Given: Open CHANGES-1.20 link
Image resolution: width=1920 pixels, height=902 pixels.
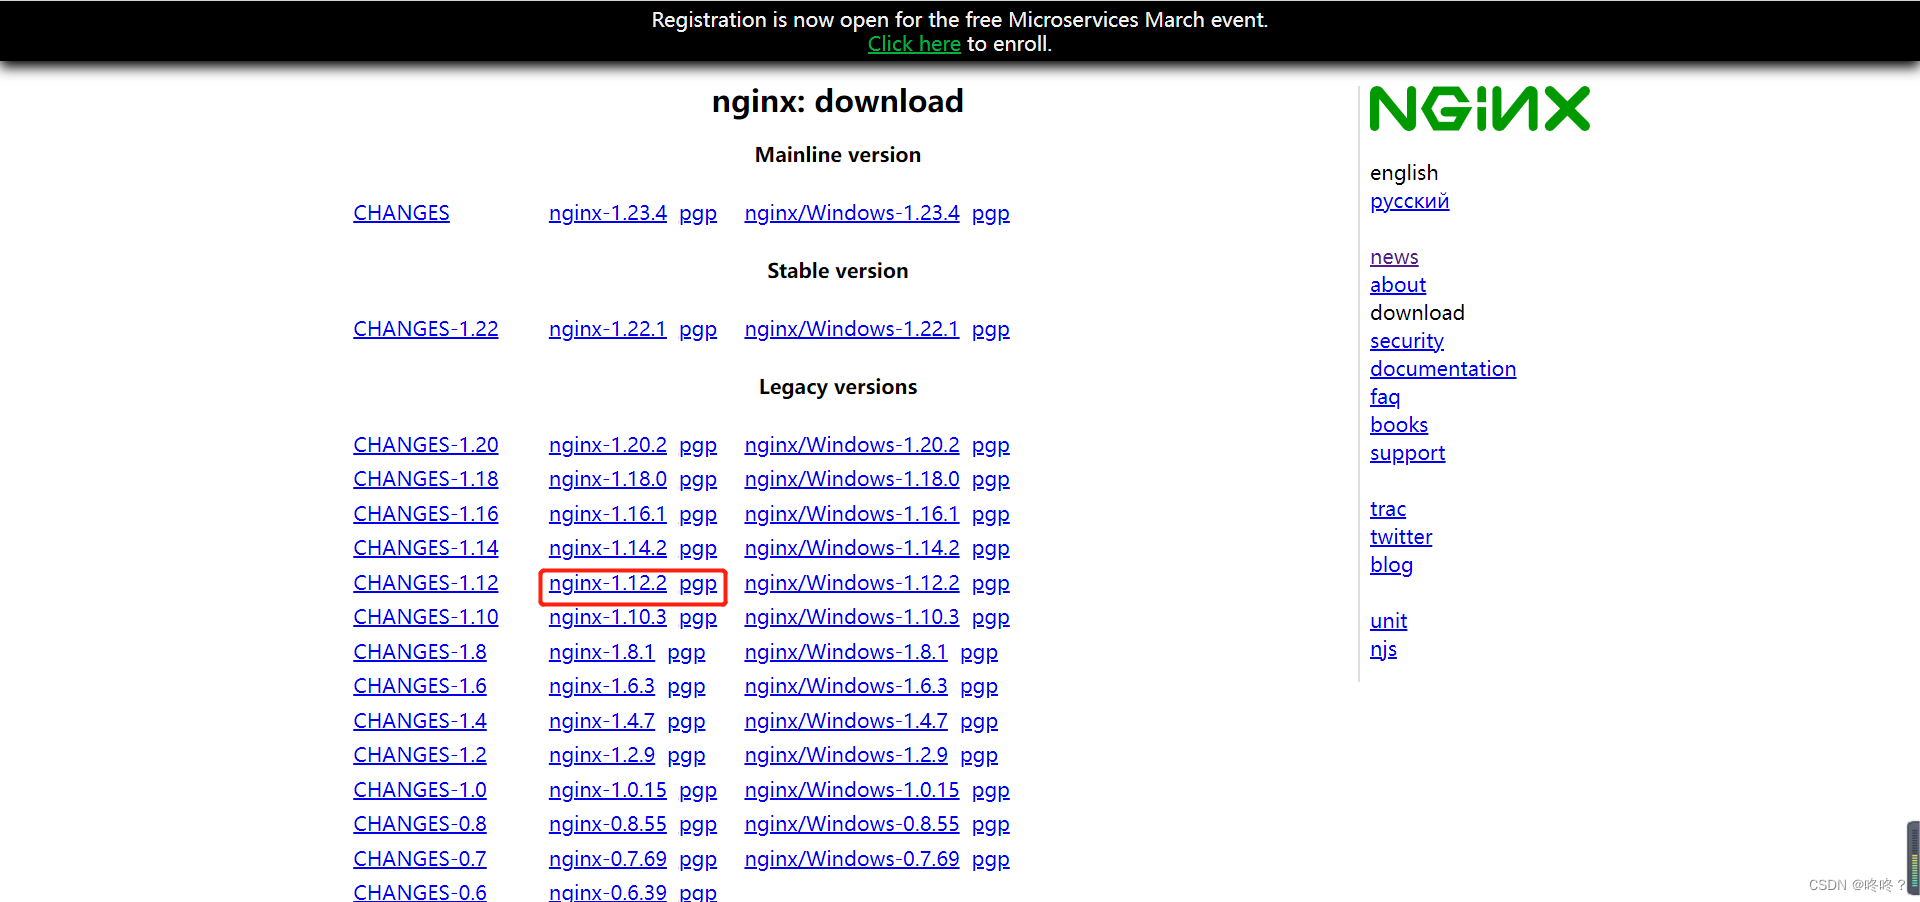Looking at the screenshot, I should [x=425, y=445].
